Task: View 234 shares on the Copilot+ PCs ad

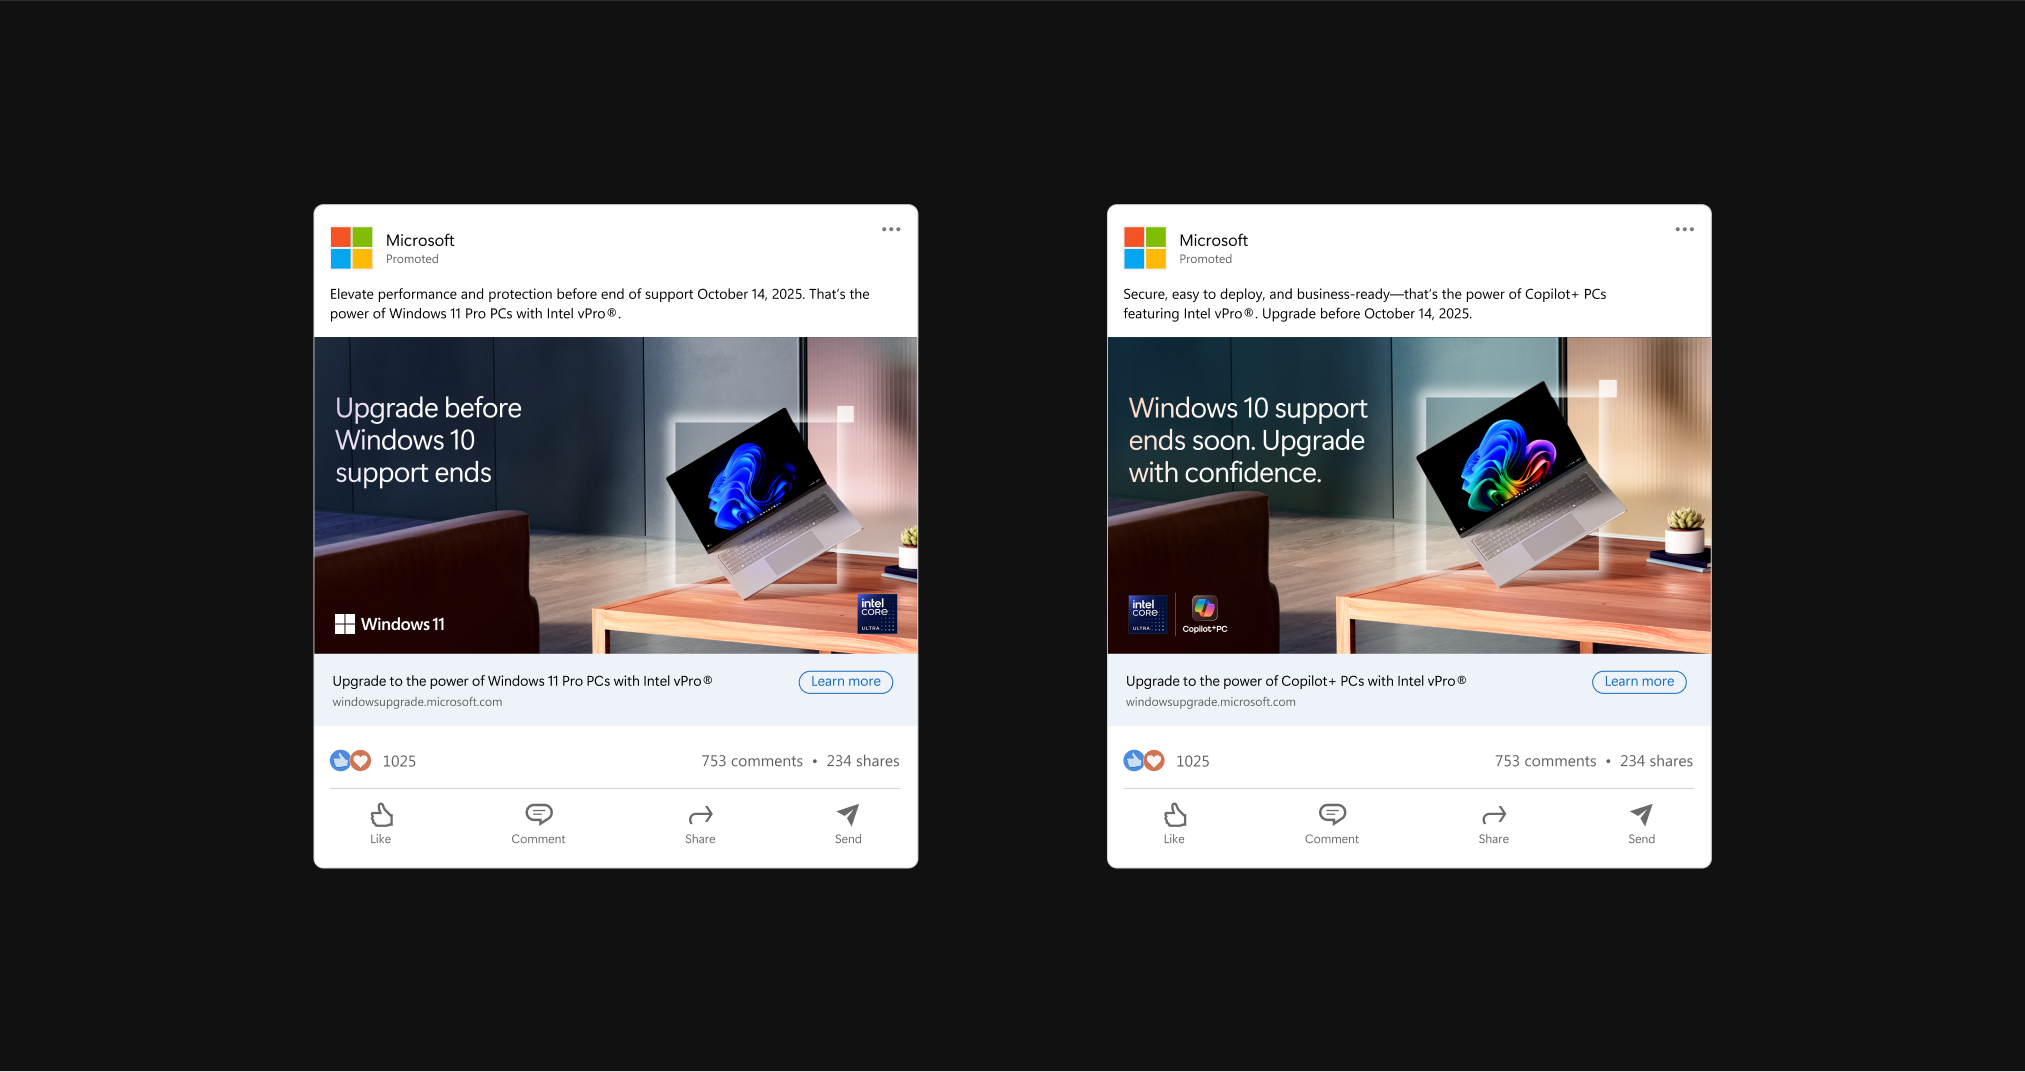Action: [1656, 761]
